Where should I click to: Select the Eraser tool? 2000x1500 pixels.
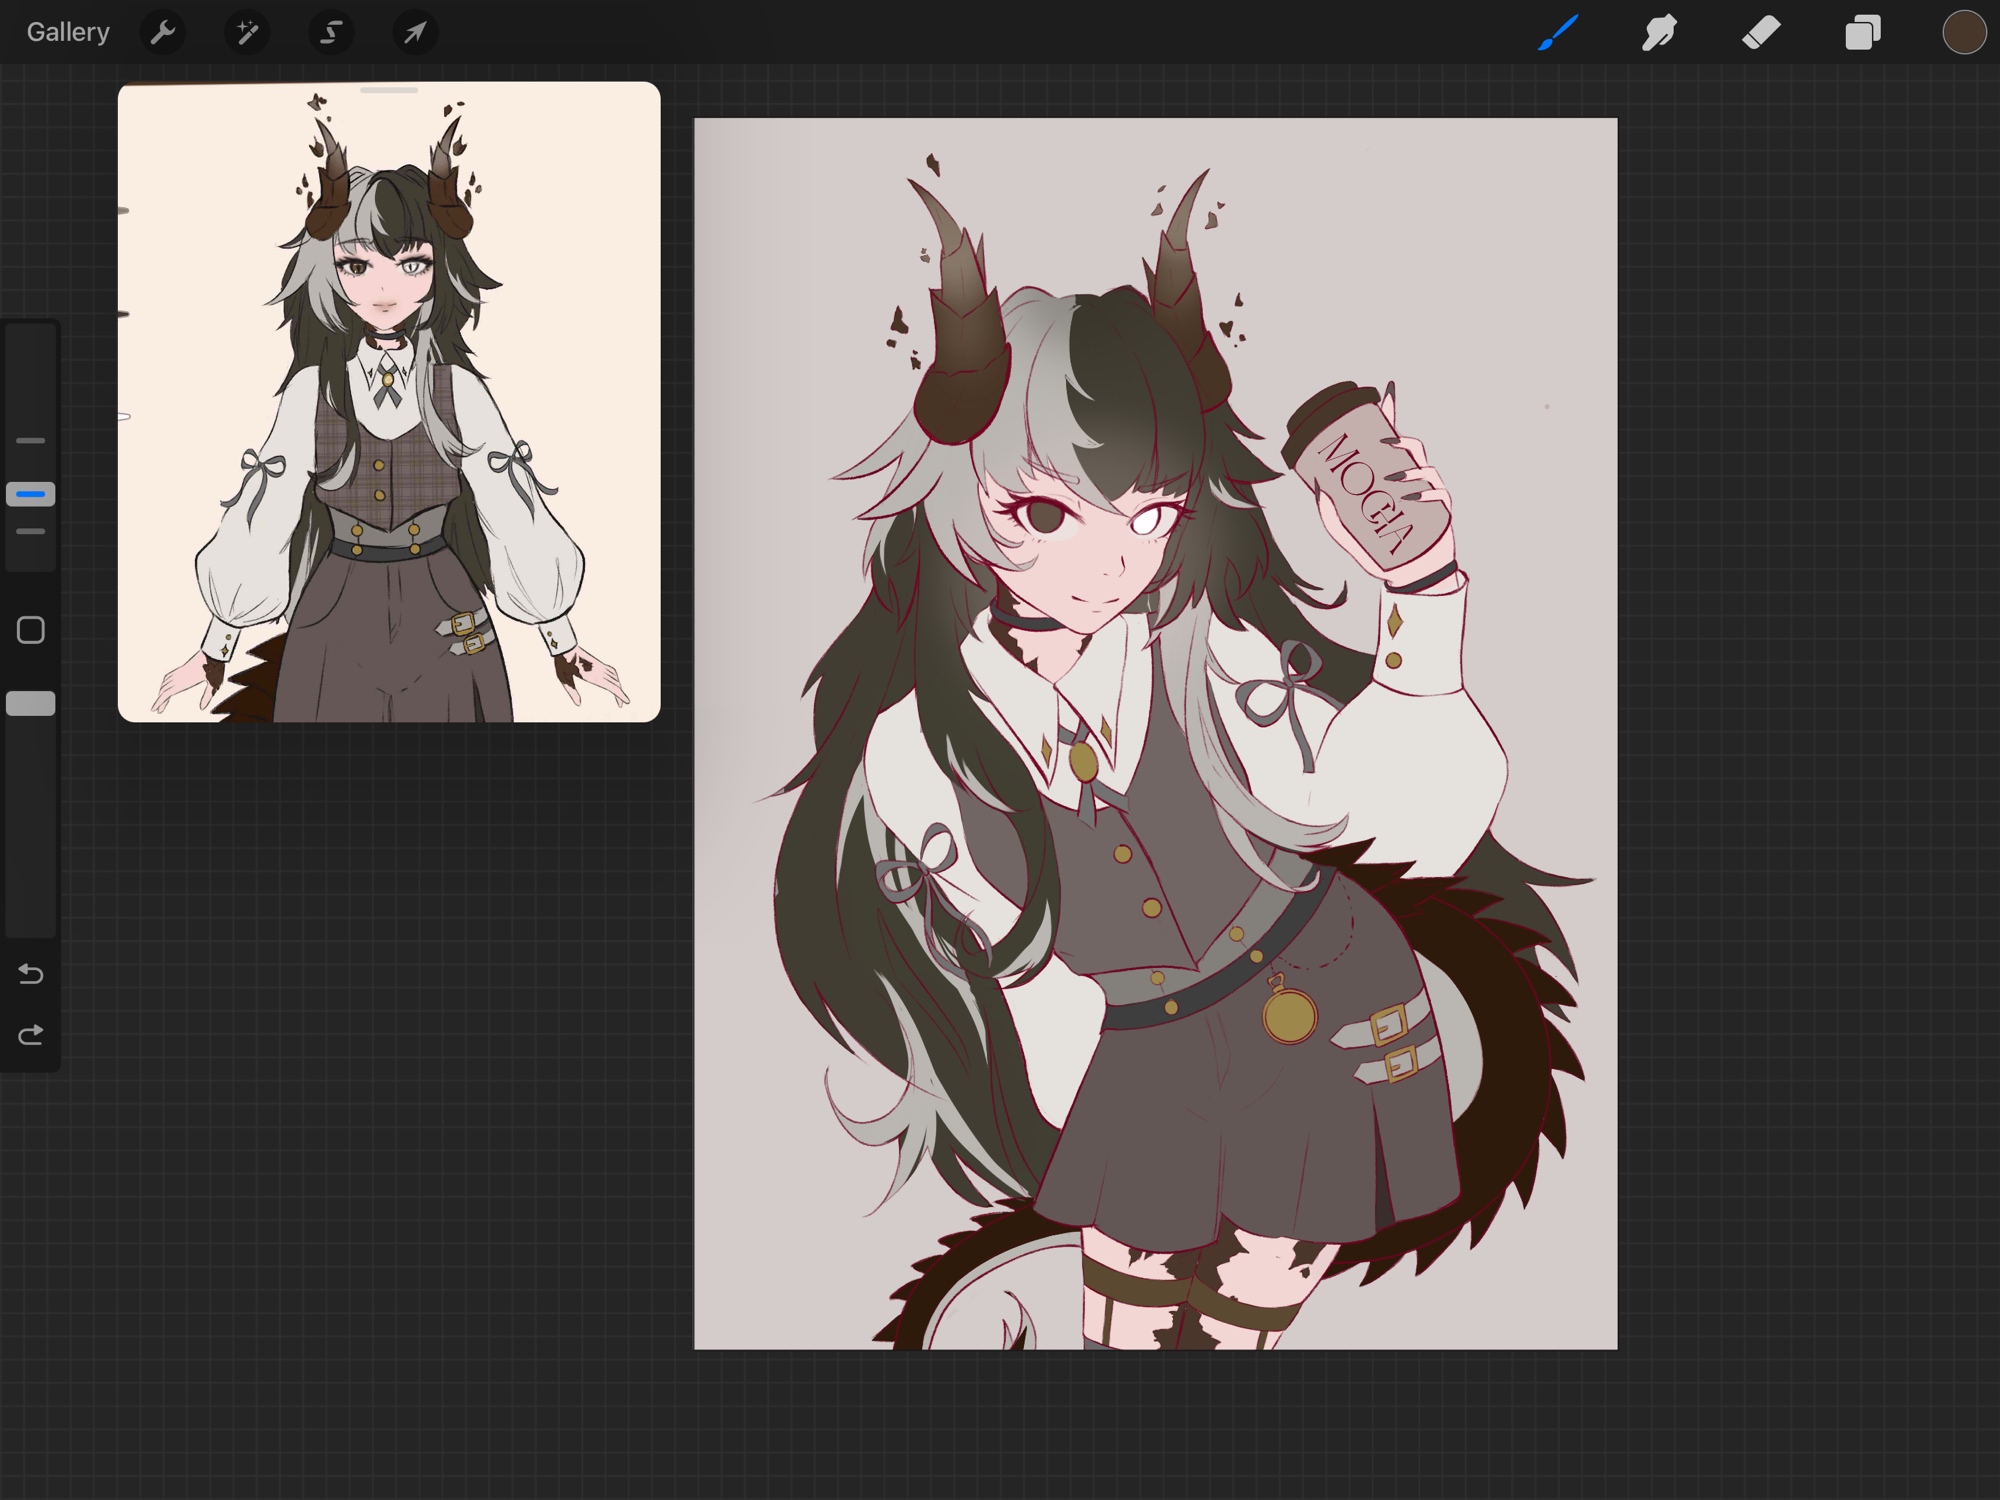(x=1761, y=33)
